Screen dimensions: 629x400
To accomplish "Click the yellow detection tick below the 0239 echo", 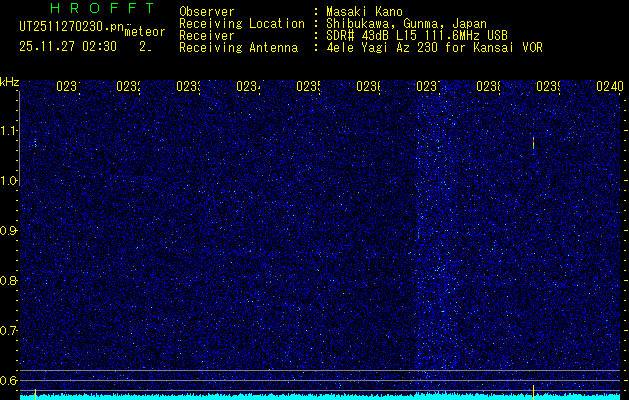I will click(533, 392).
